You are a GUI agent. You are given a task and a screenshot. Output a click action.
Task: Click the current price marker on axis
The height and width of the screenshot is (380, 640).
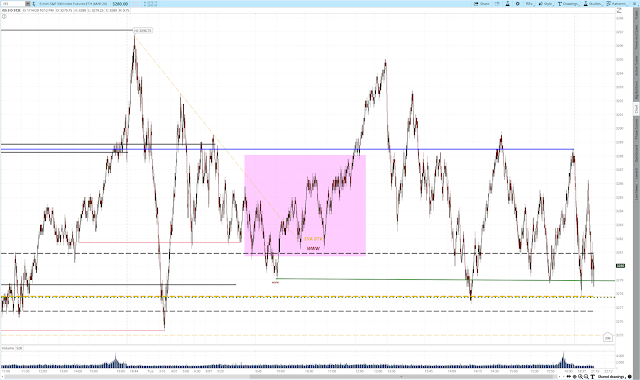(620, 266)
